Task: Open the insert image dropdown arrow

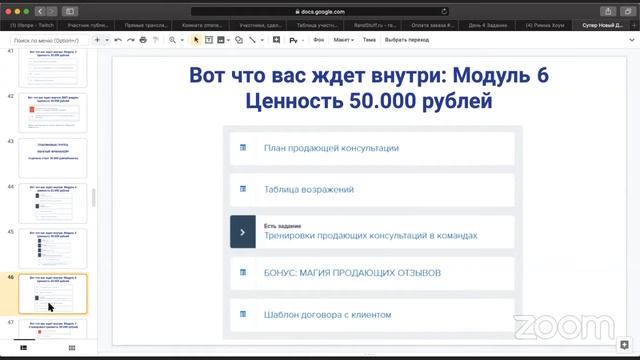Action: point(228,40)
